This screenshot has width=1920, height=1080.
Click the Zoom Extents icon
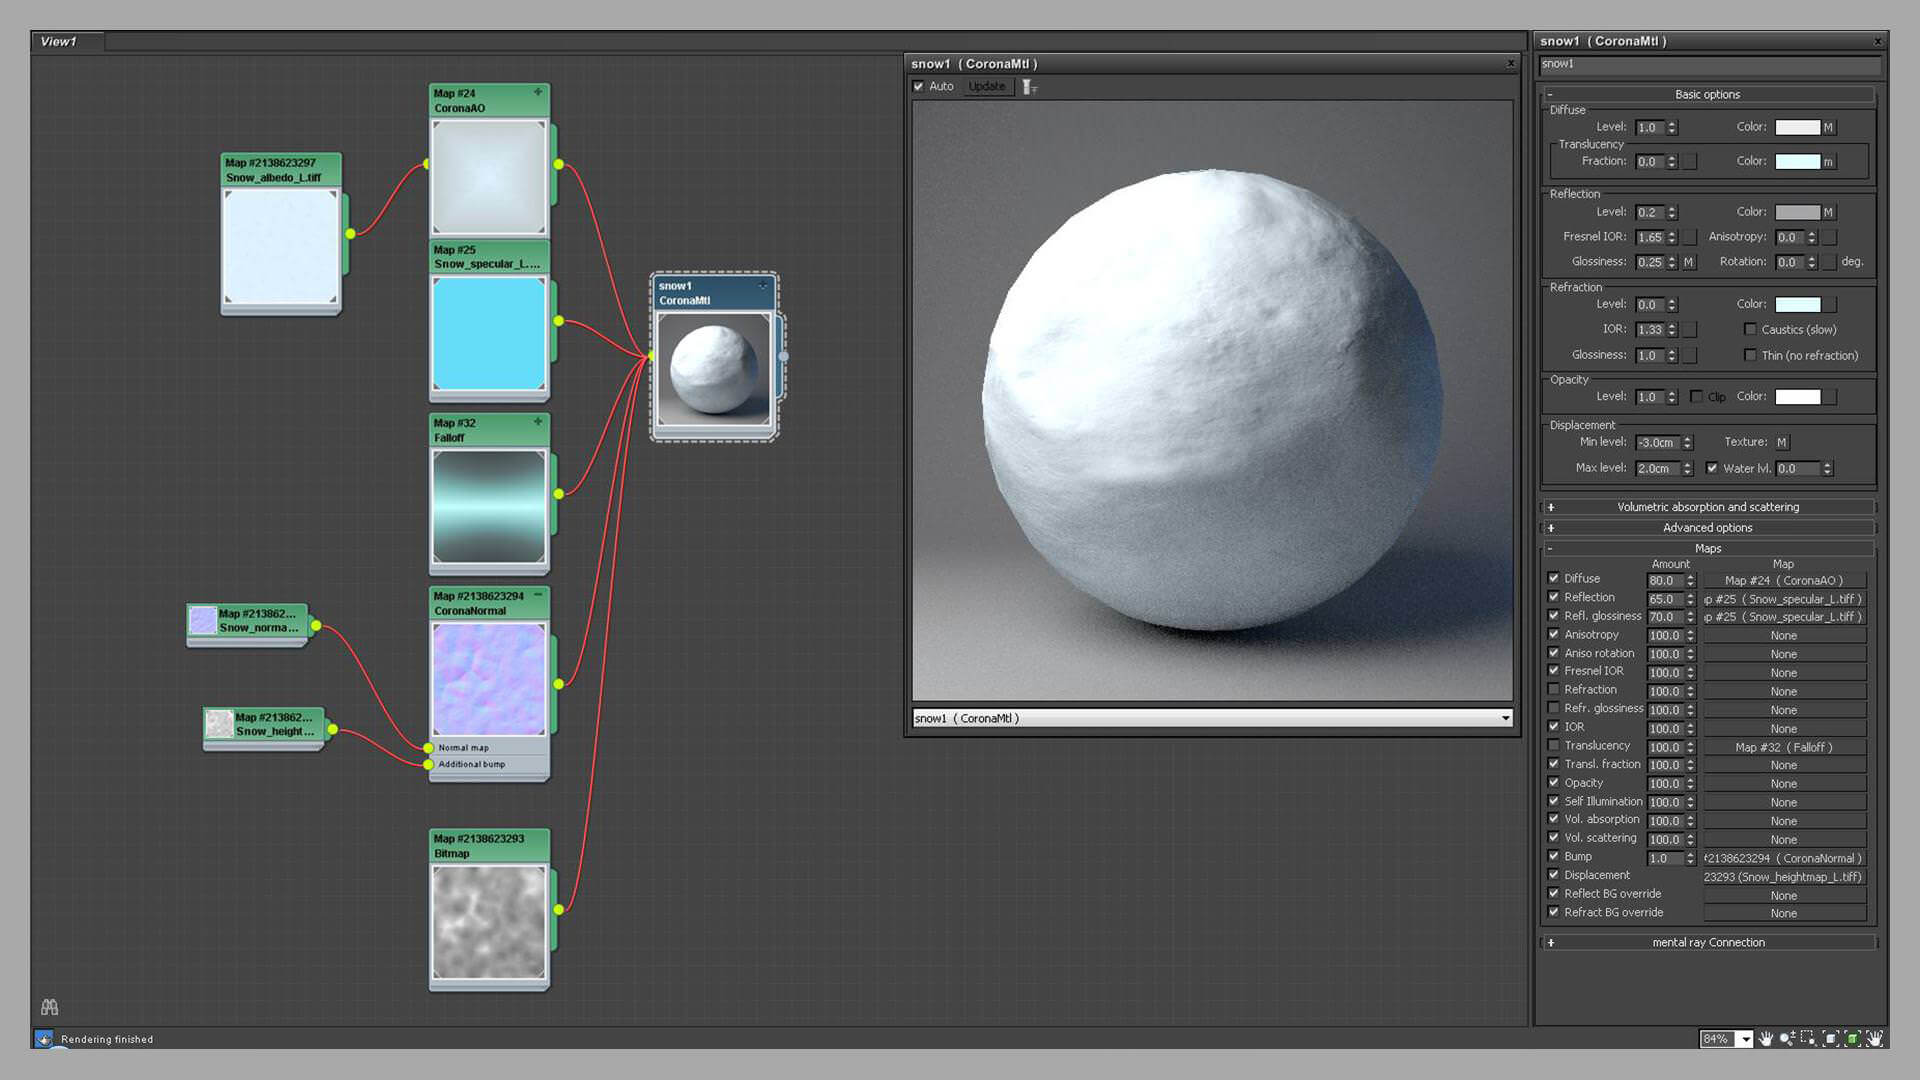(1830, 1039)
